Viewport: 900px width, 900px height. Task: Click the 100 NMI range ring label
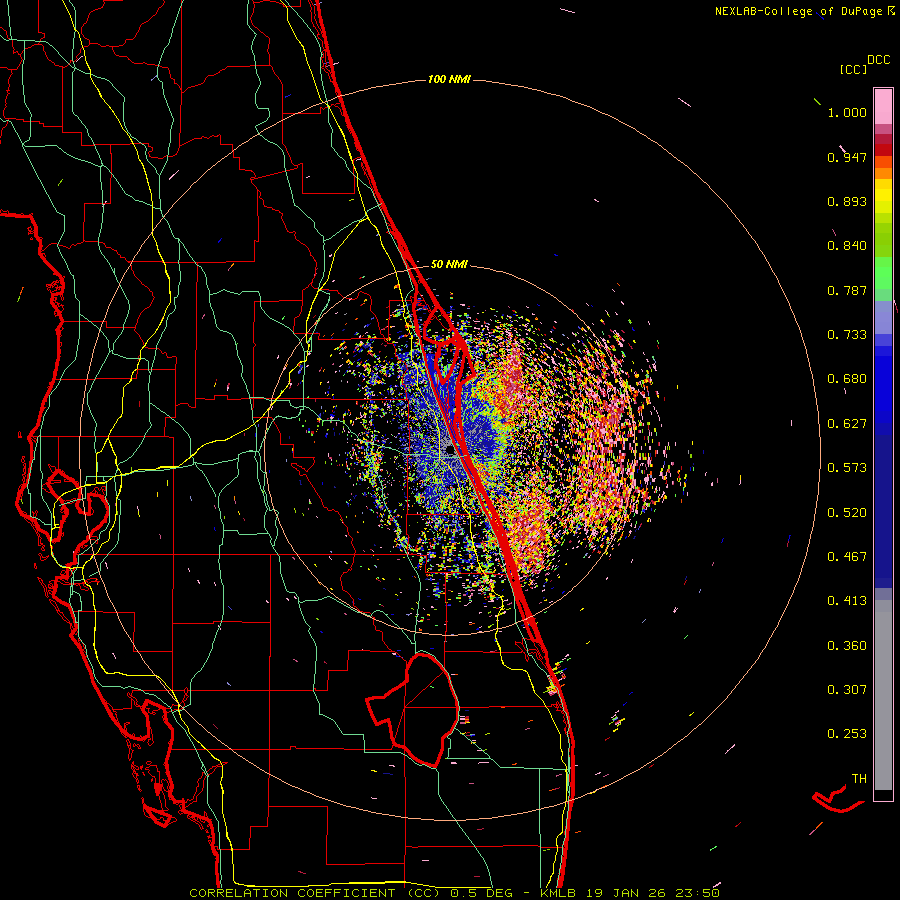point(449,79)
